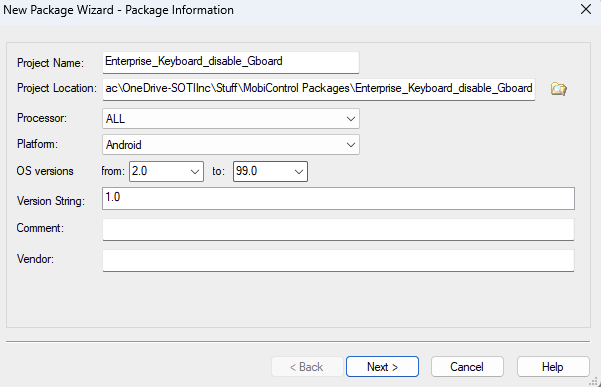Browse for project location folder icon
Viewport: 601px width, 387px height.
tap(558, 89)
